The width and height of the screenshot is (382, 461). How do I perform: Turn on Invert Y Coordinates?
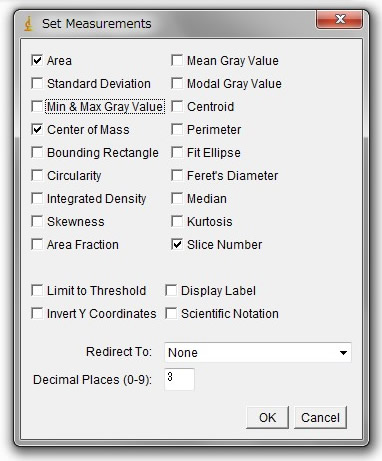[37, 313]
